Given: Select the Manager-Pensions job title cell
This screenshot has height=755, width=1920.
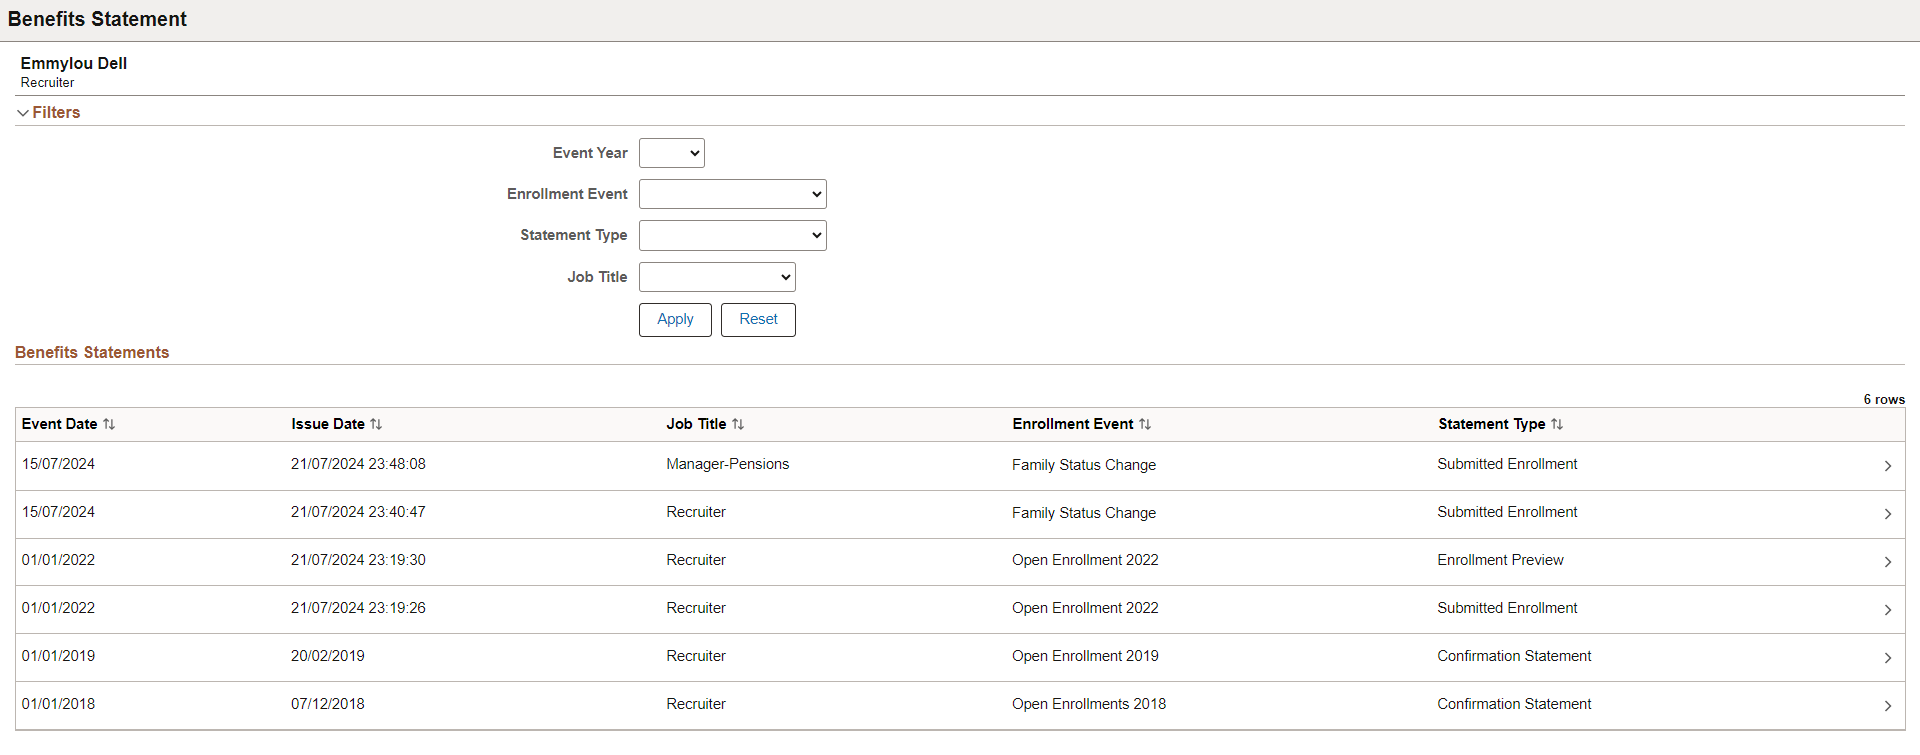Looking at the screenshot, I should coord(728,464).
